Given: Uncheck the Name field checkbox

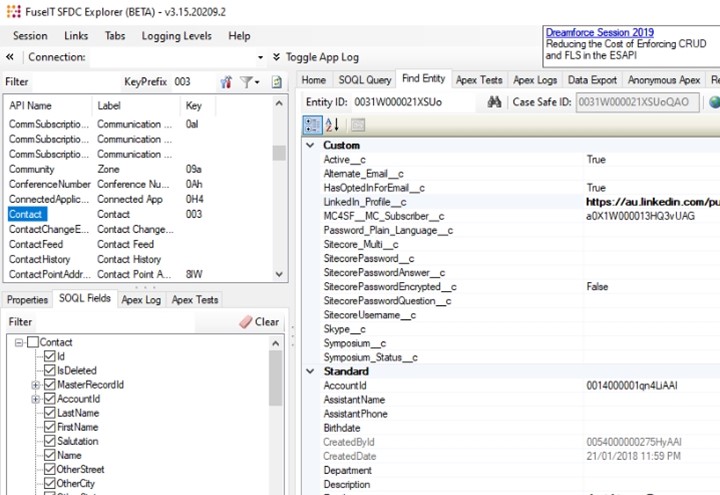Looking at the screenshot, I should 50,456.
